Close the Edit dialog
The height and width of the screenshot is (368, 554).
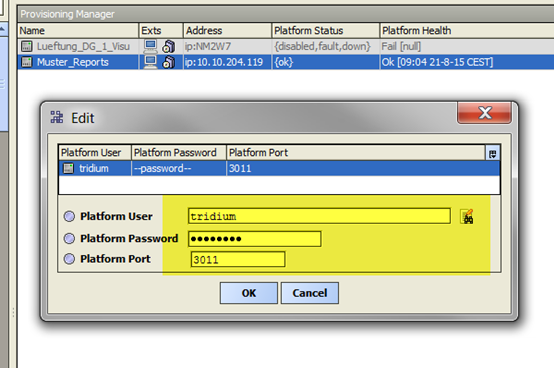[484, 113]
